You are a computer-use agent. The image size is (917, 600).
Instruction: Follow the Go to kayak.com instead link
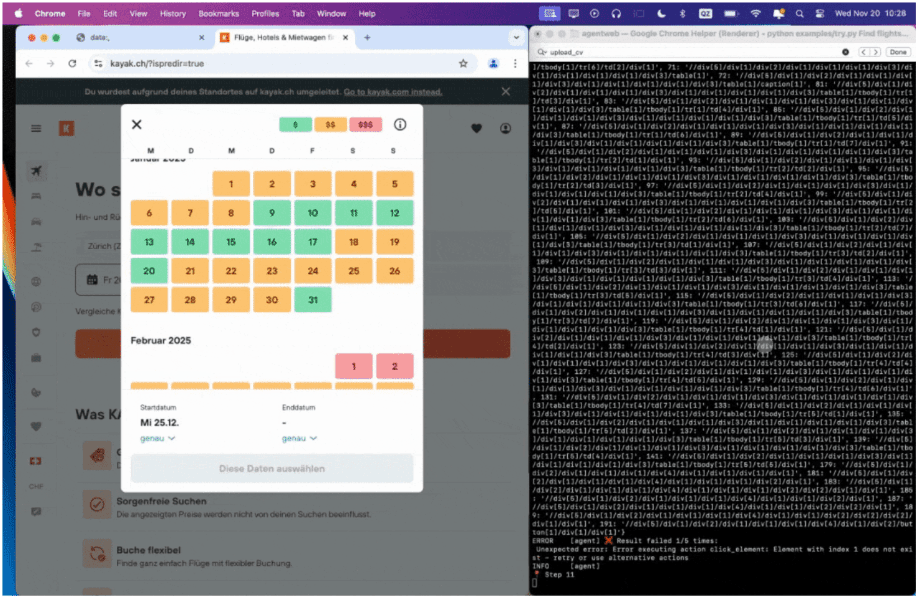(x=393, y=92)
